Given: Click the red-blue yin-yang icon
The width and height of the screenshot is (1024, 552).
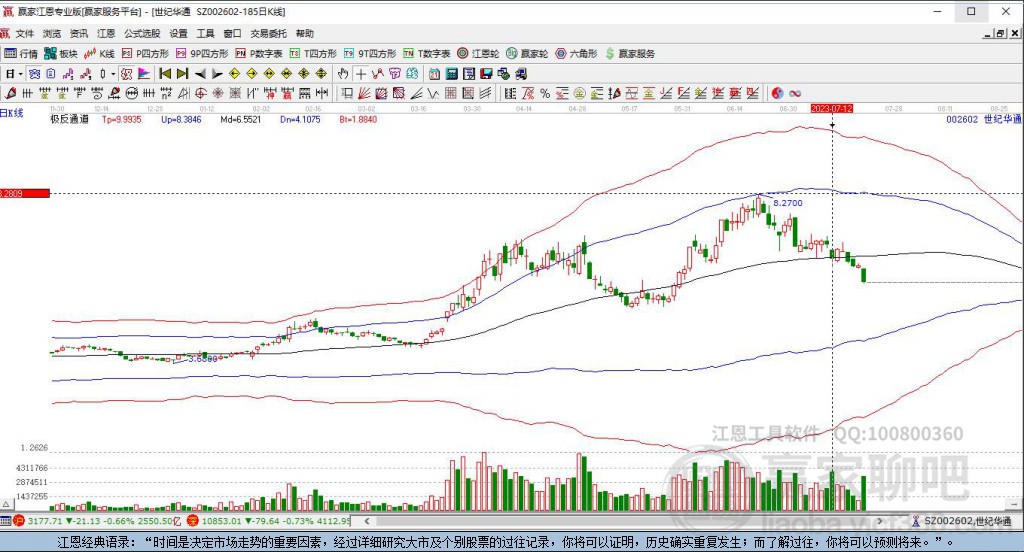Looking at the screenshot, I should pos(777,93).
